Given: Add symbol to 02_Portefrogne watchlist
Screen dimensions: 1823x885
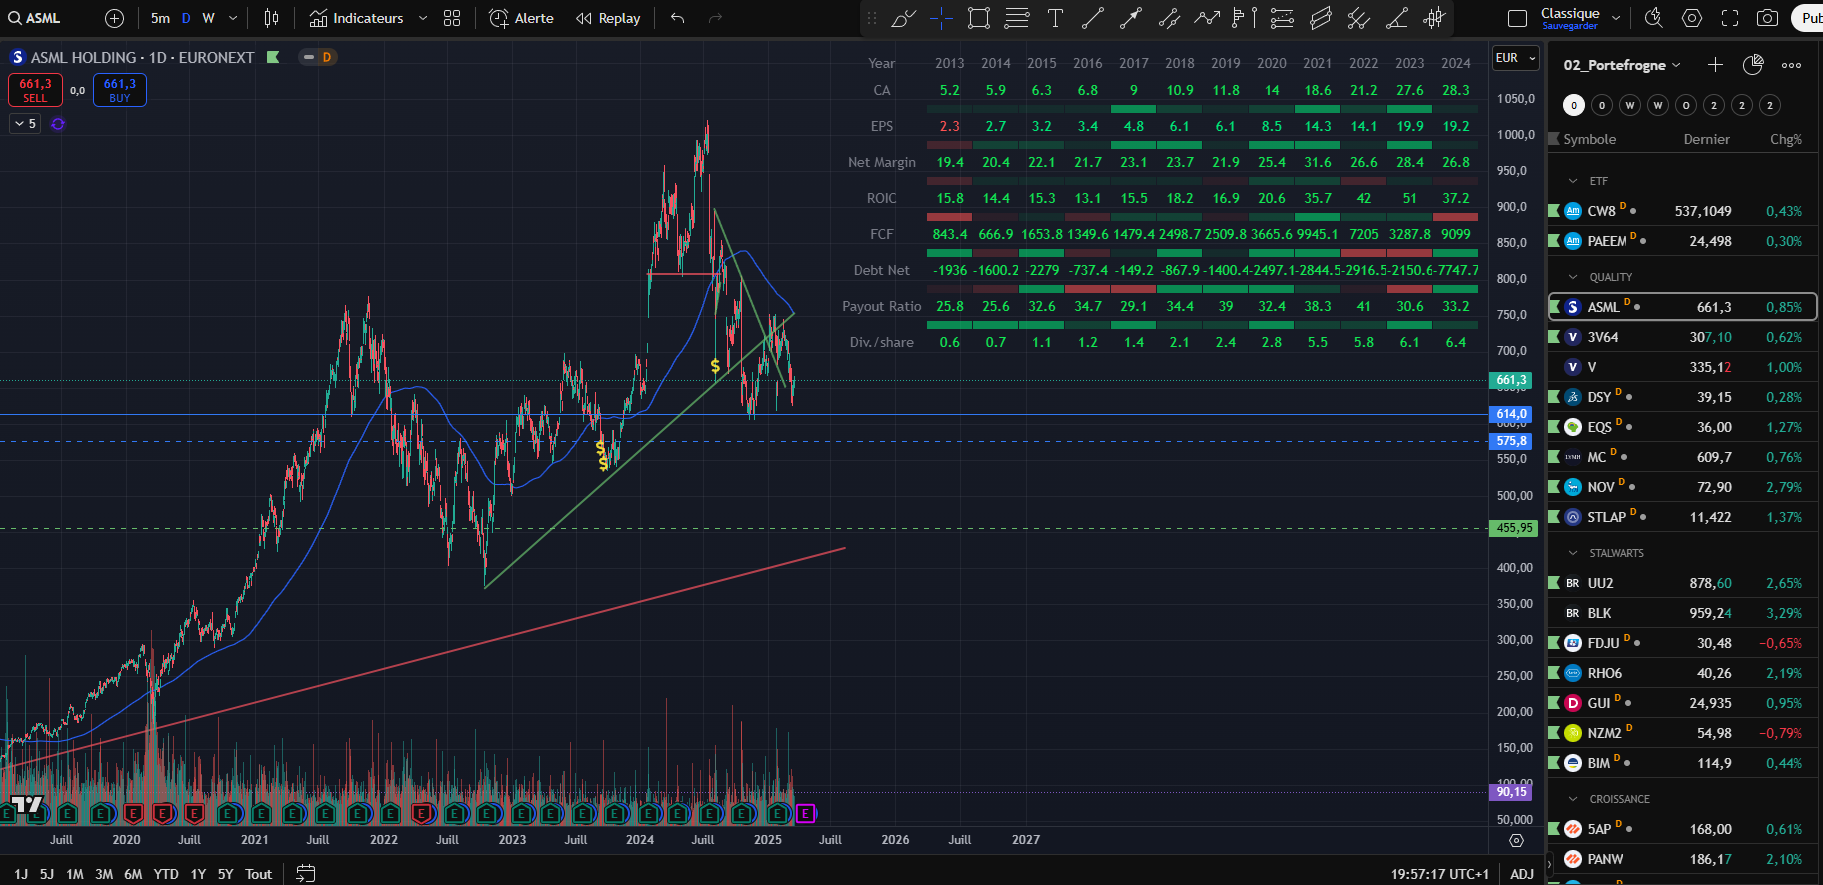Looking at the screenshot, I should pos(1715,65).
